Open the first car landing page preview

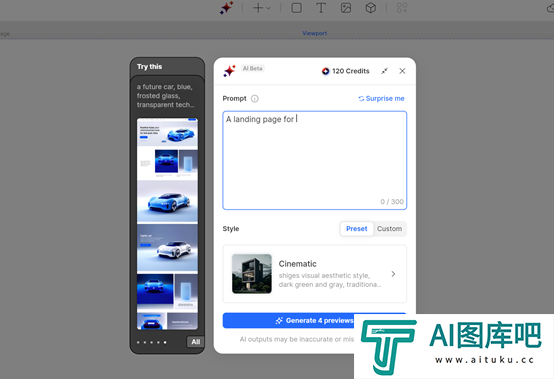click(x=167, y=132)
